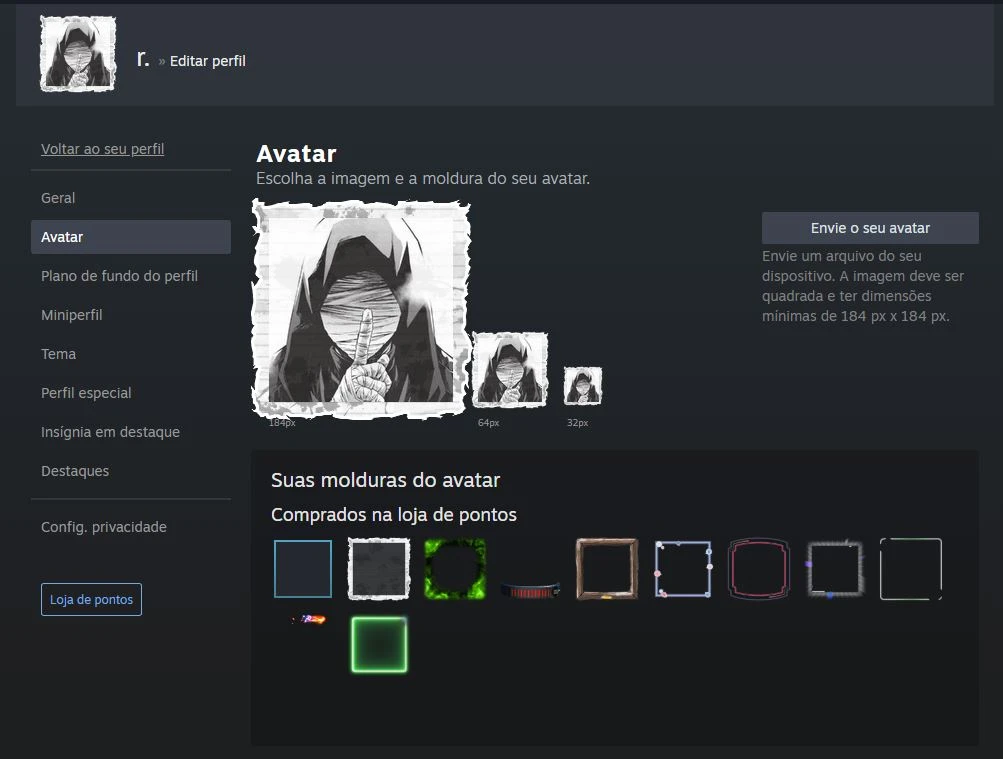Screen dimensions: 1003x759
Task: Open the Miniperfil section
Action: click(x=71, y=315)
